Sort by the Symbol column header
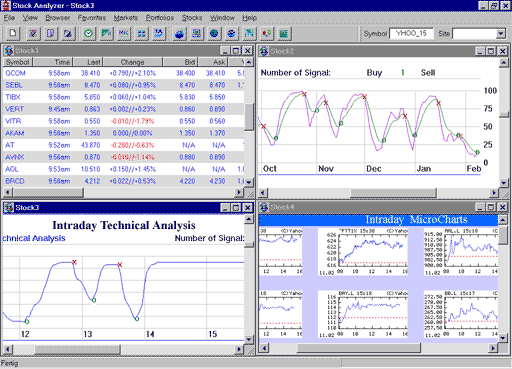 point(18,62)
